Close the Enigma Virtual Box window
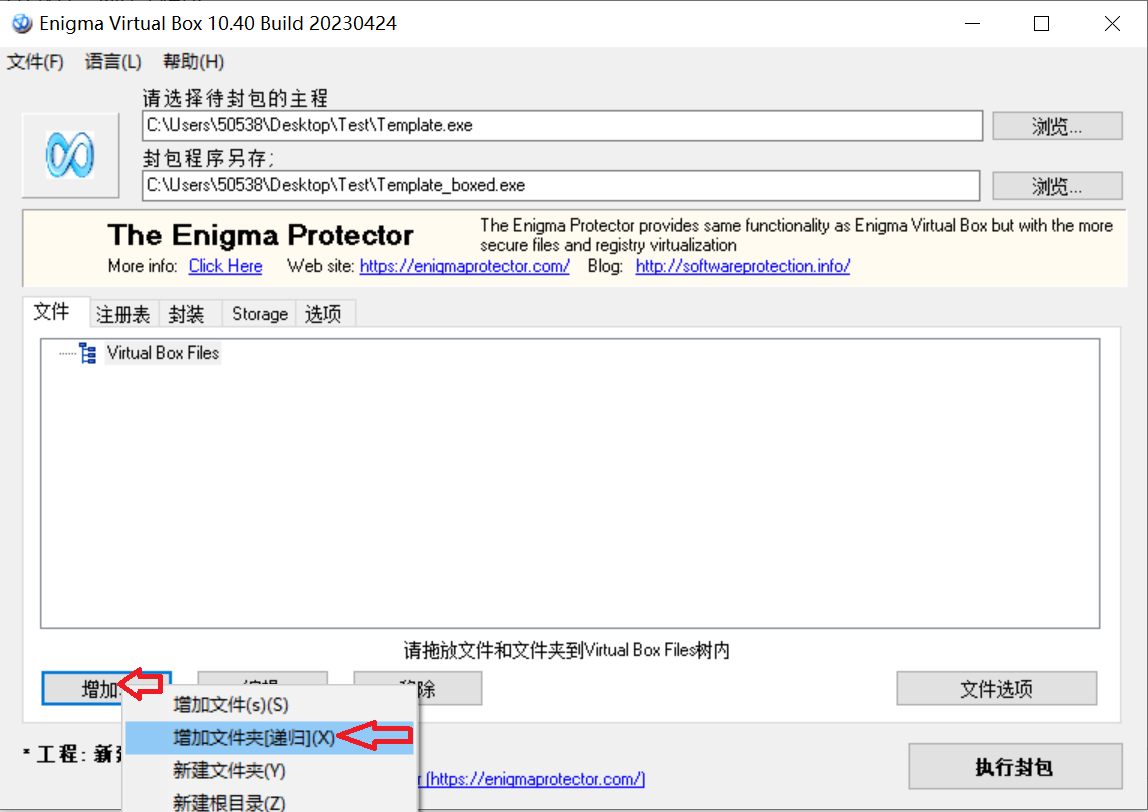Image resolution: width=1148 pixels, height=812 pixels. [1112, 23]
